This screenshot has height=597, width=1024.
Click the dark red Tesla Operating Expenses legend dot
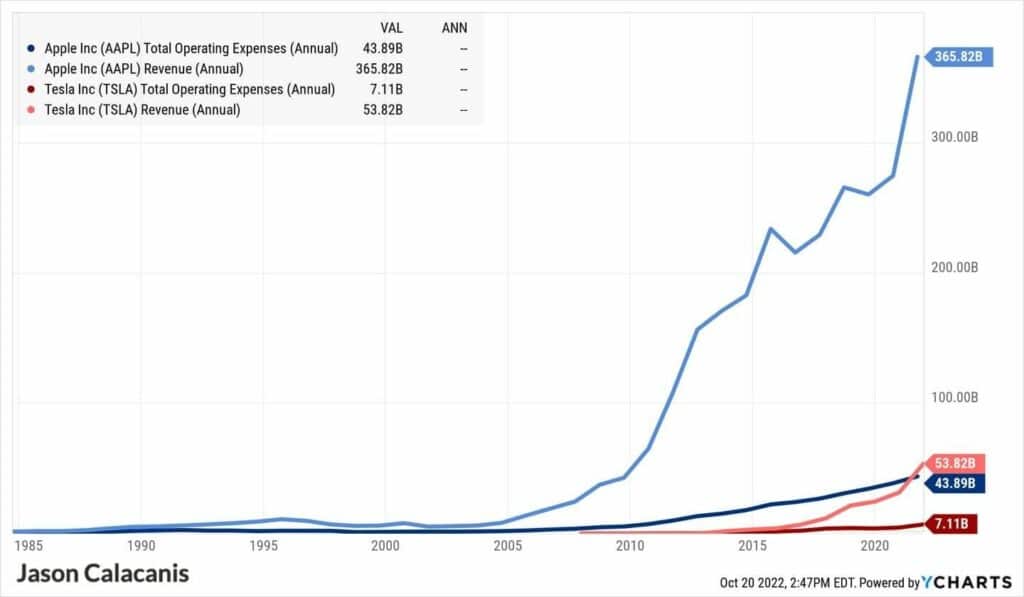pos(33,89)
